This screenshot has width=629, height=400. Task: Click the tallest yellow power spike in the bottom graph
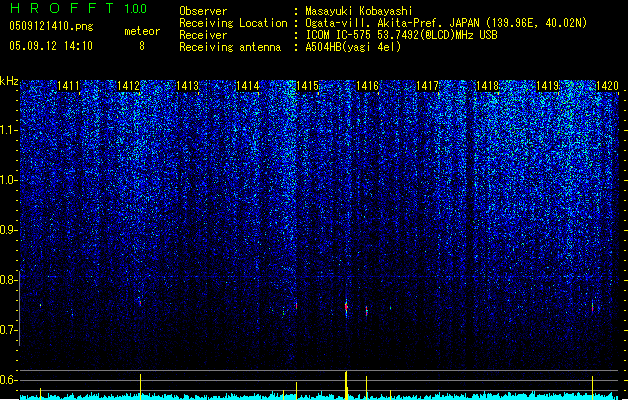pyautogui.click(x=346, y=385)
